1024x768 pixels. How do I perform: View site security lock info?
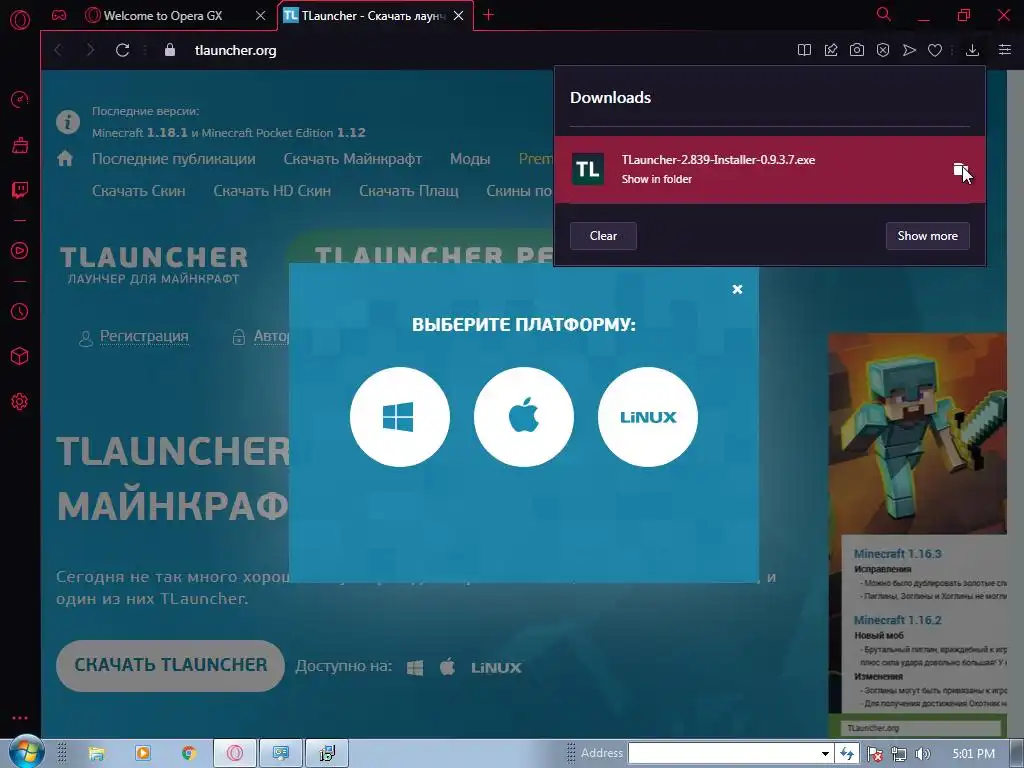click(x=170, y=50)
